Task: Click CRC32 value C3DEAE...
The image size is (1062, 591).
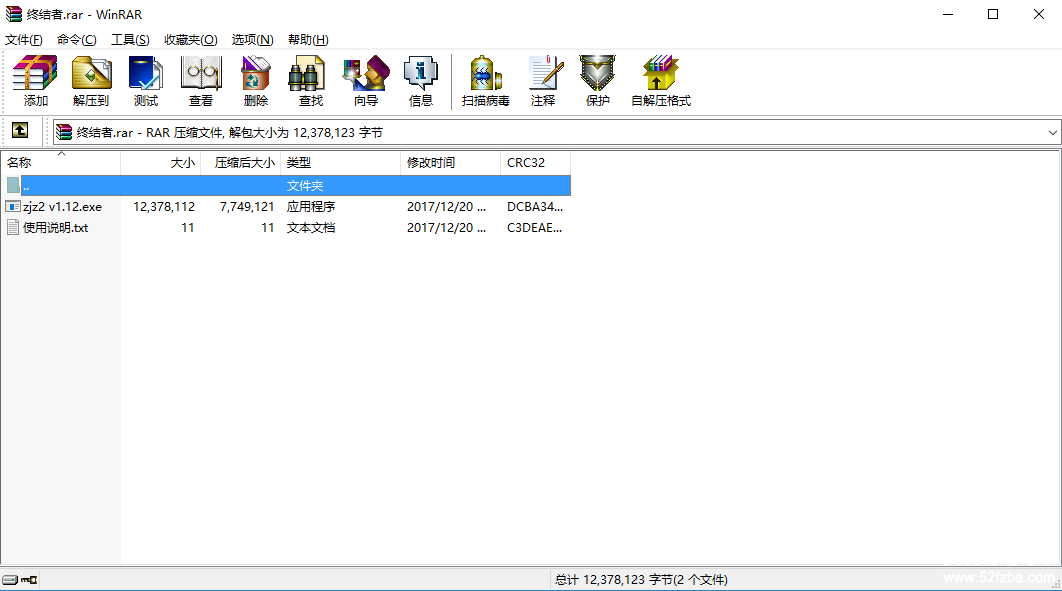Action: click(534, 227)
